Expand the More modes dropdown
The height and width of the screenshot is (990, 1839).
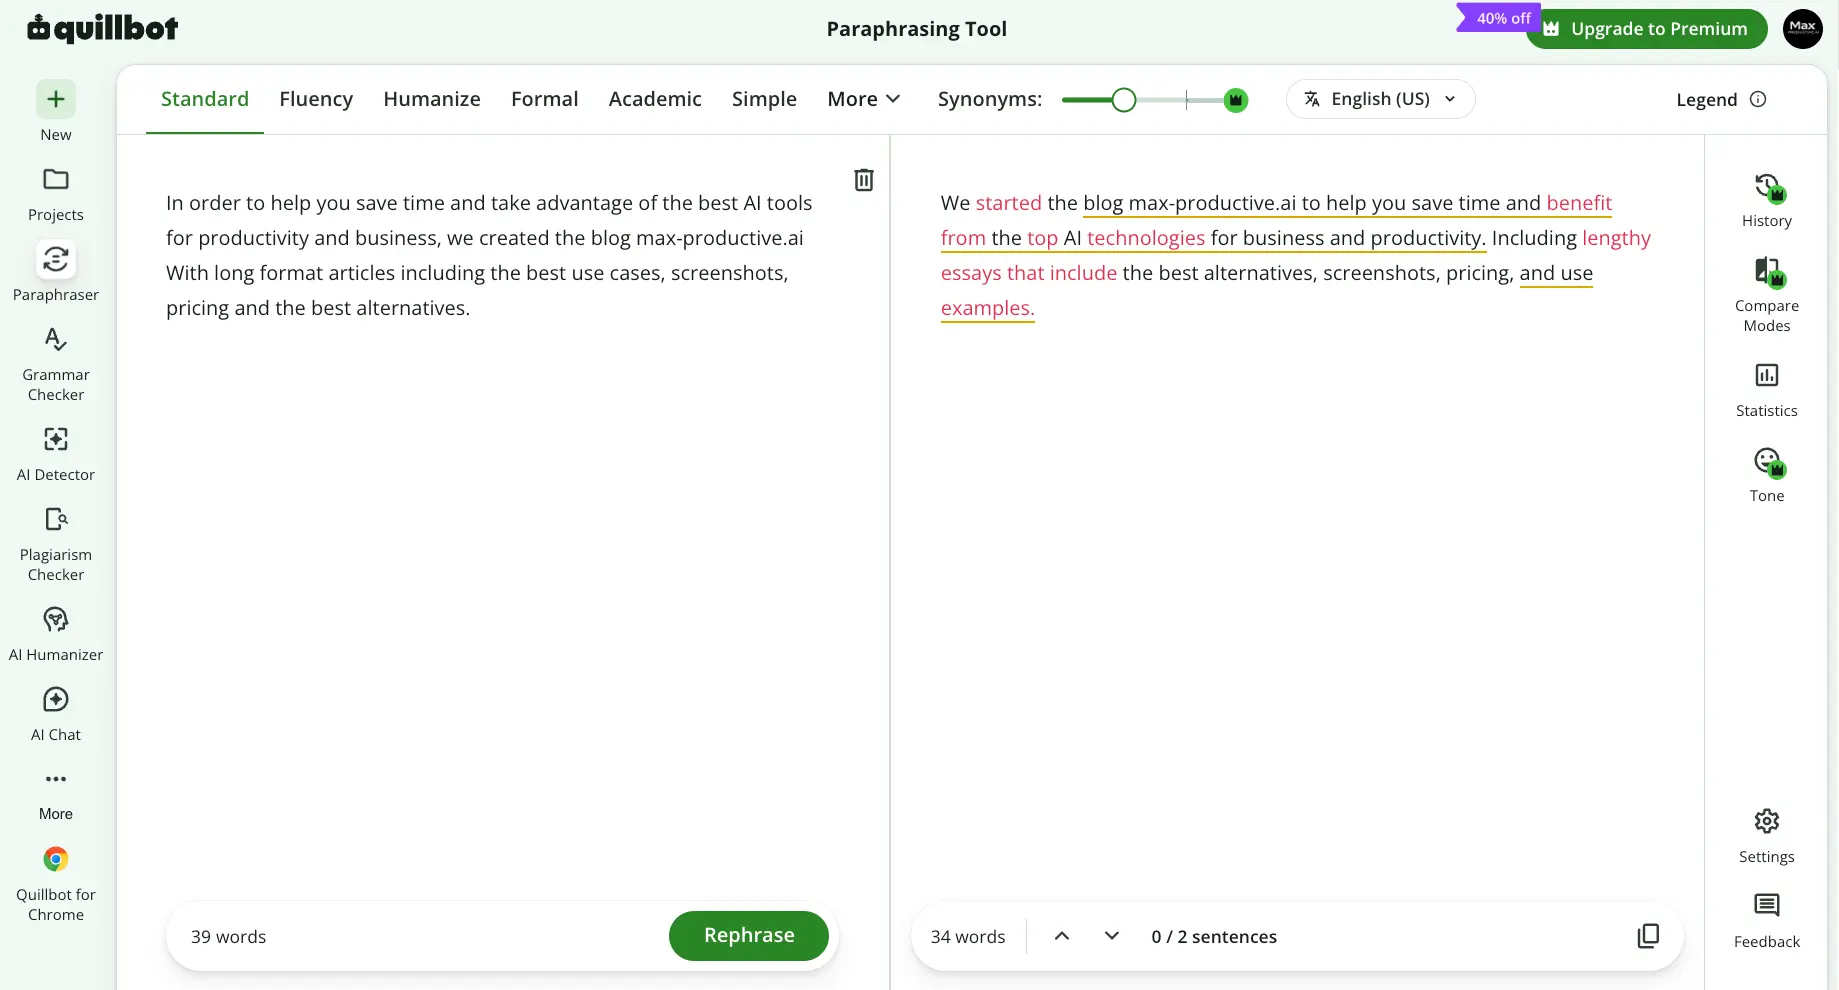pyautogui.click(x=864, y=99)
